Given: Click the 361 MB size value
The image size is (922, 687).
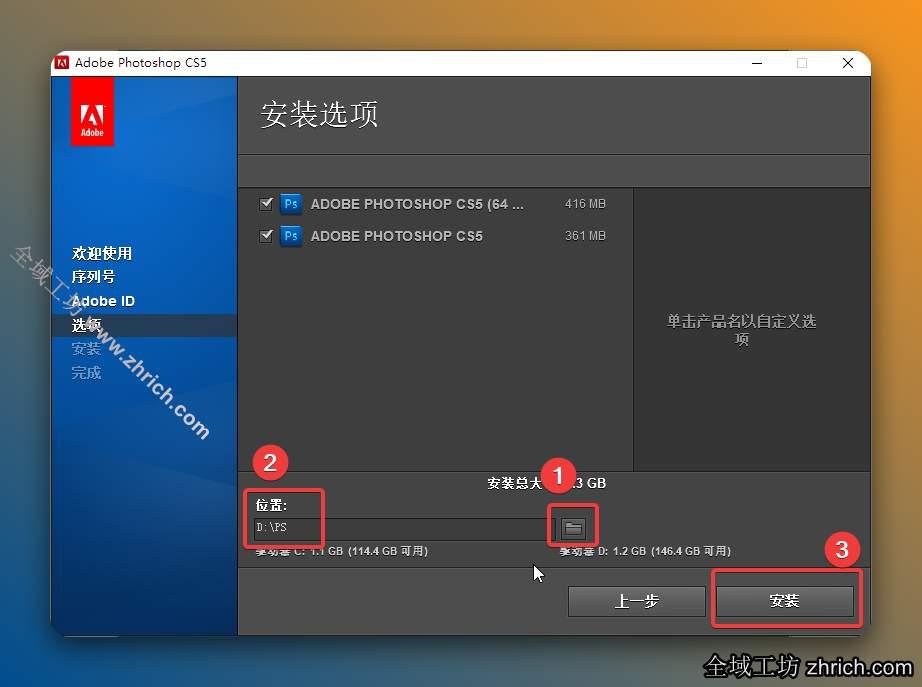Looking at the screenshot, I should pyautogui.click(x=585, y=235).
